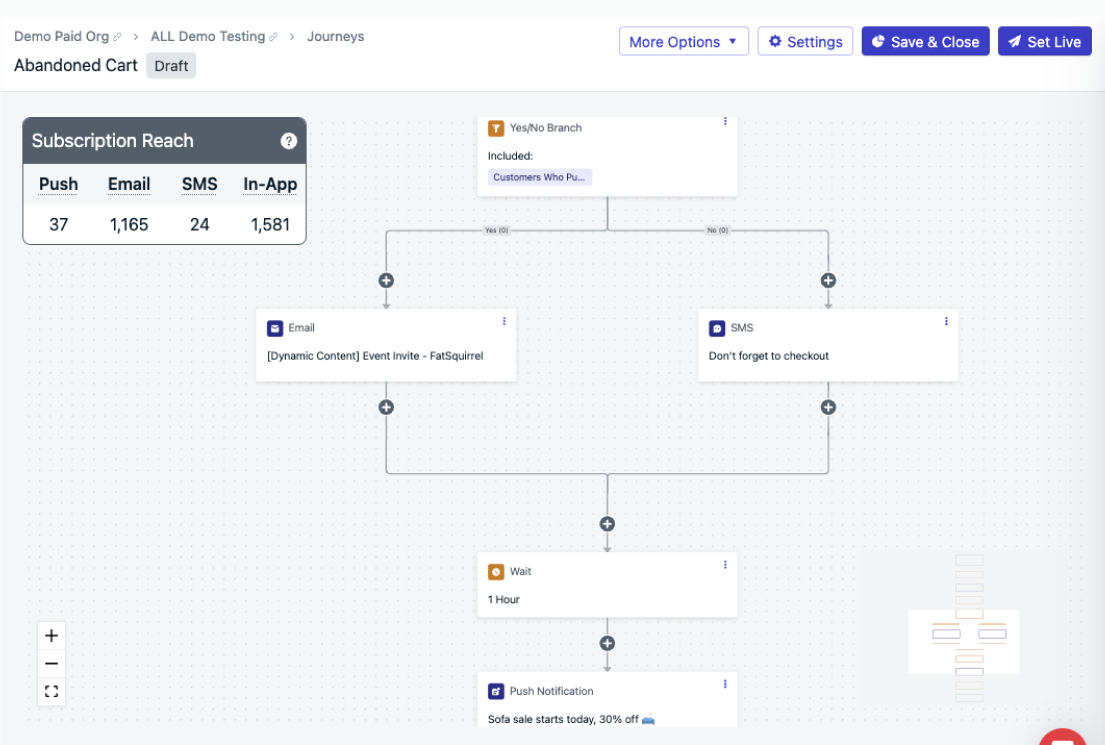Select the Push reach value 37
Image resolution: width=1105 pixels, height=745 pixels.
(58, 224)
